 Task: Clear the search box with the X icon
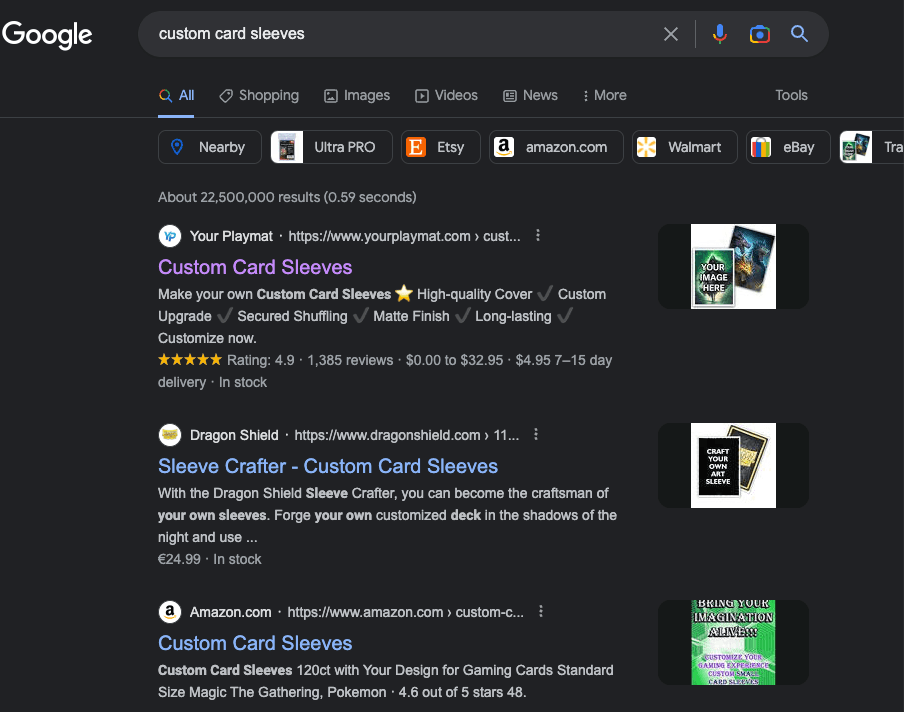point(671,34)
